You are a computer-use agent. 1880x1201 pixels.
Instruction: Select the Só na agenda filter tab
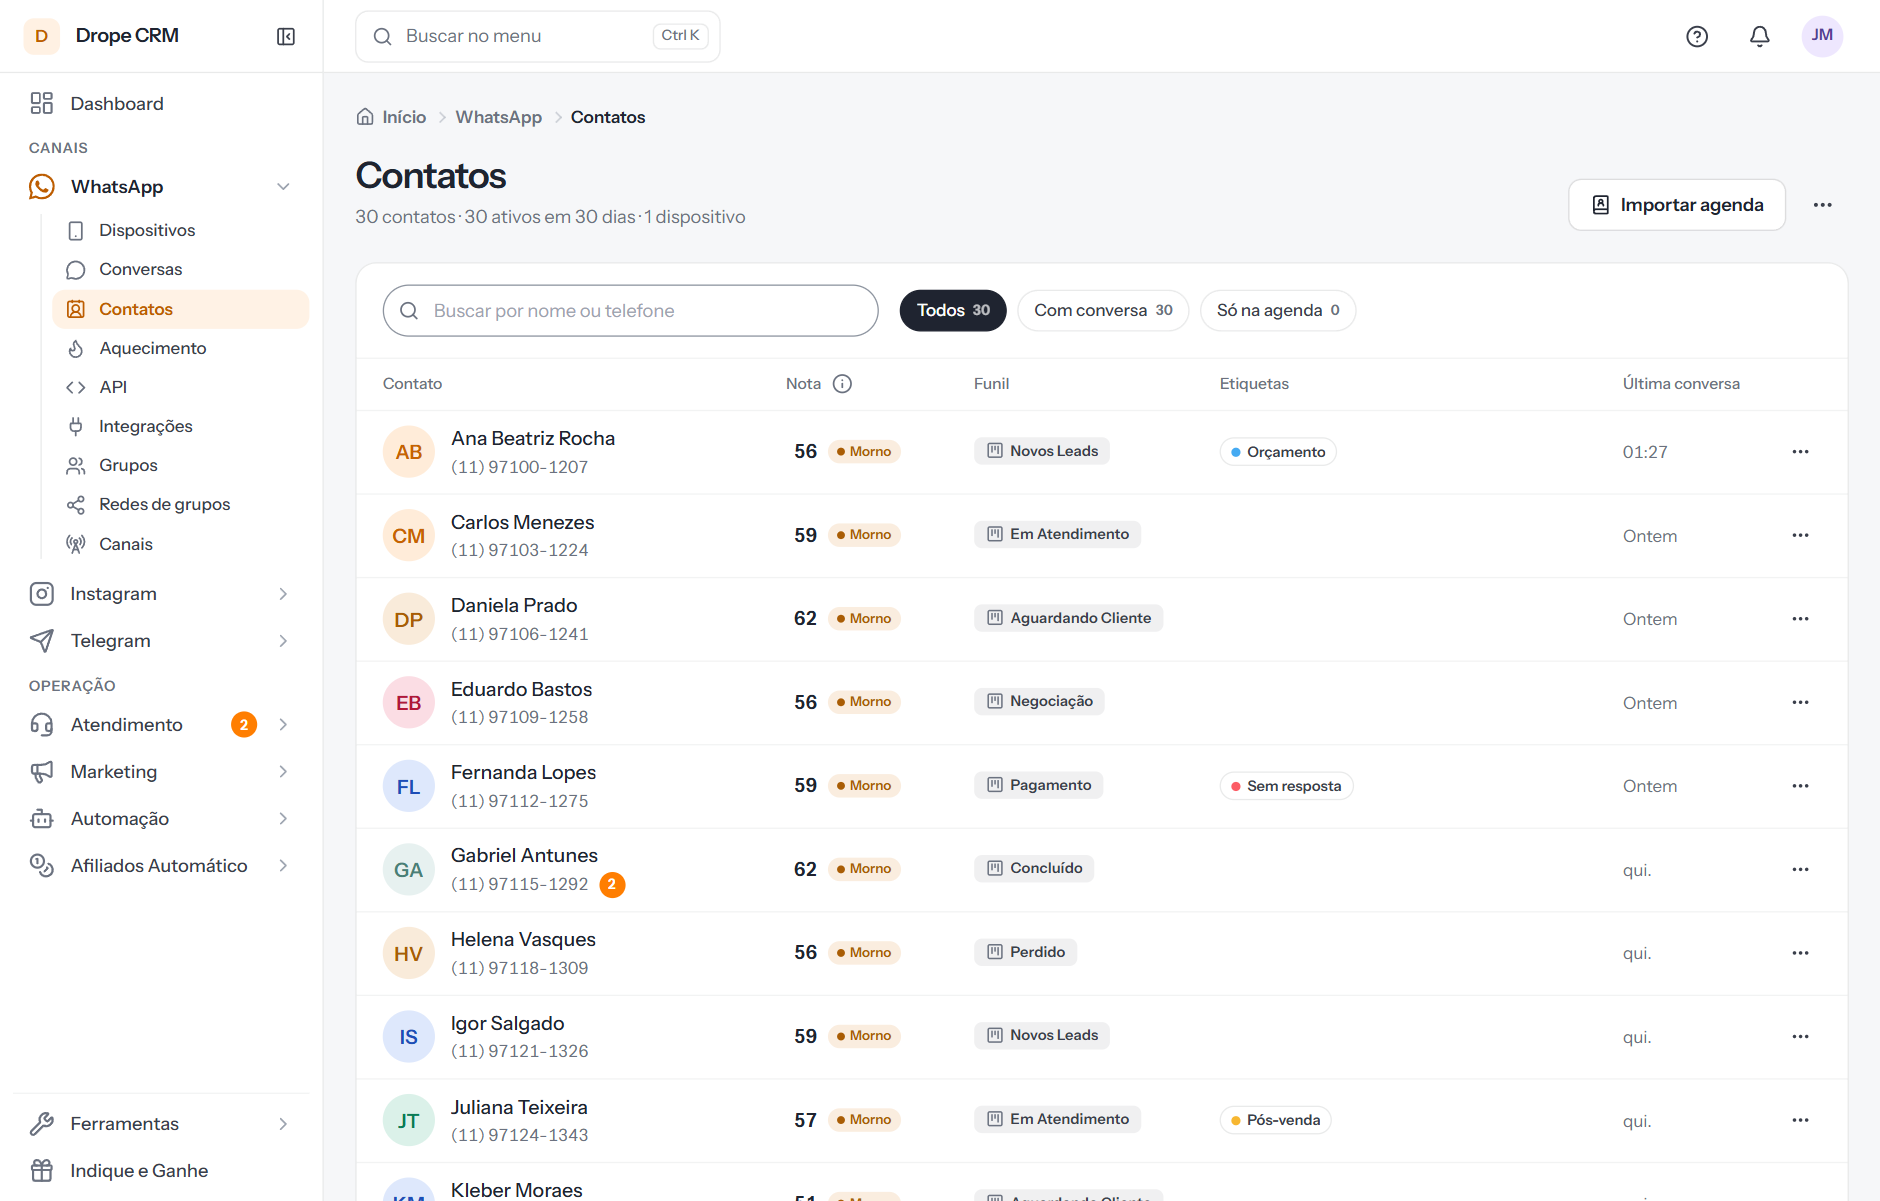click(1278, 311)
